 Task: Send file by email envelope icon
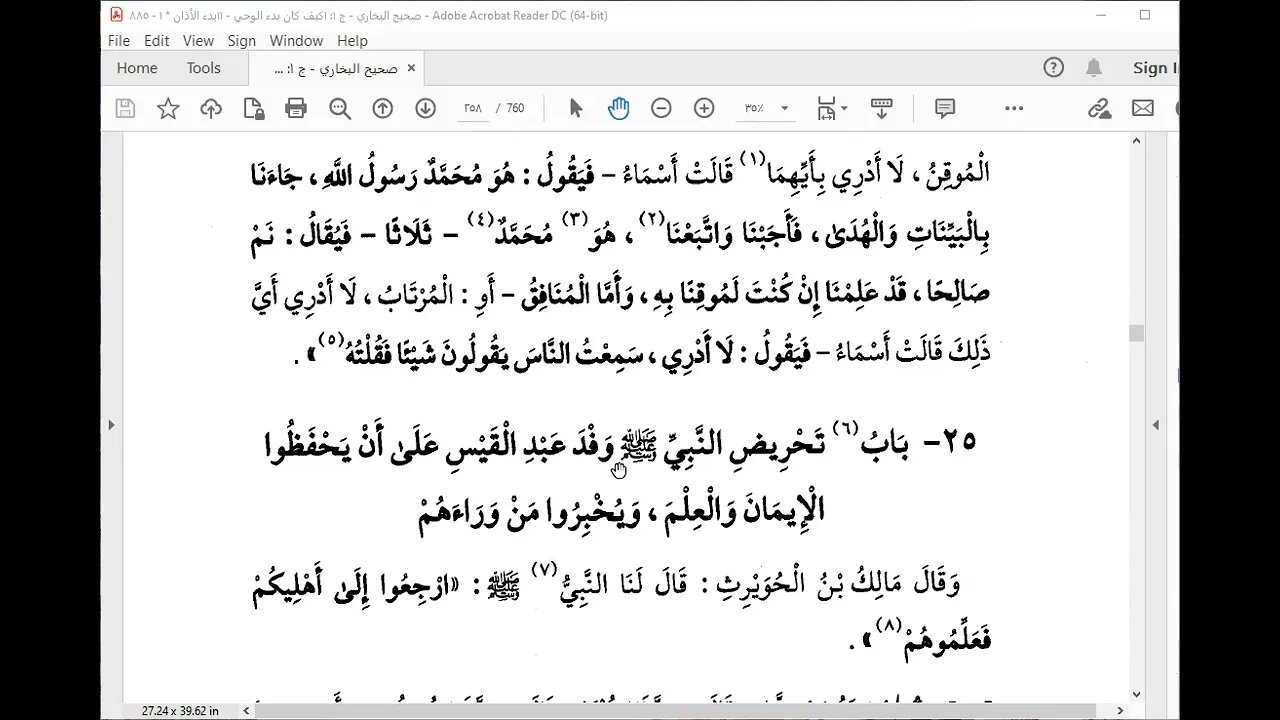click(x=1143, y=108)
